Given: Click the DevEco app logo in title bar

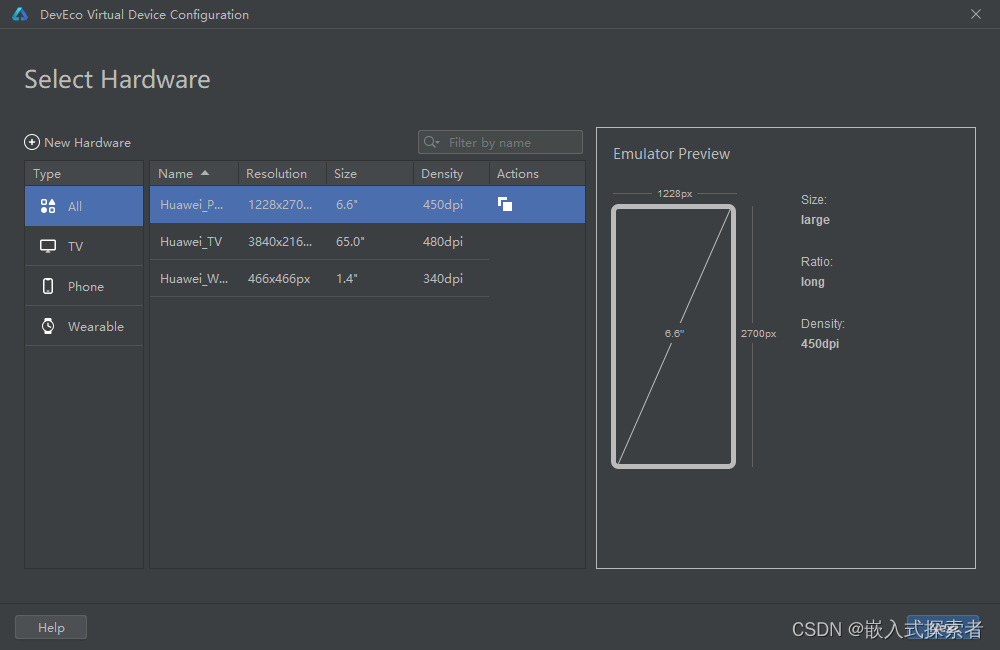Looking at the screenshot, I should tap(20, 14).
